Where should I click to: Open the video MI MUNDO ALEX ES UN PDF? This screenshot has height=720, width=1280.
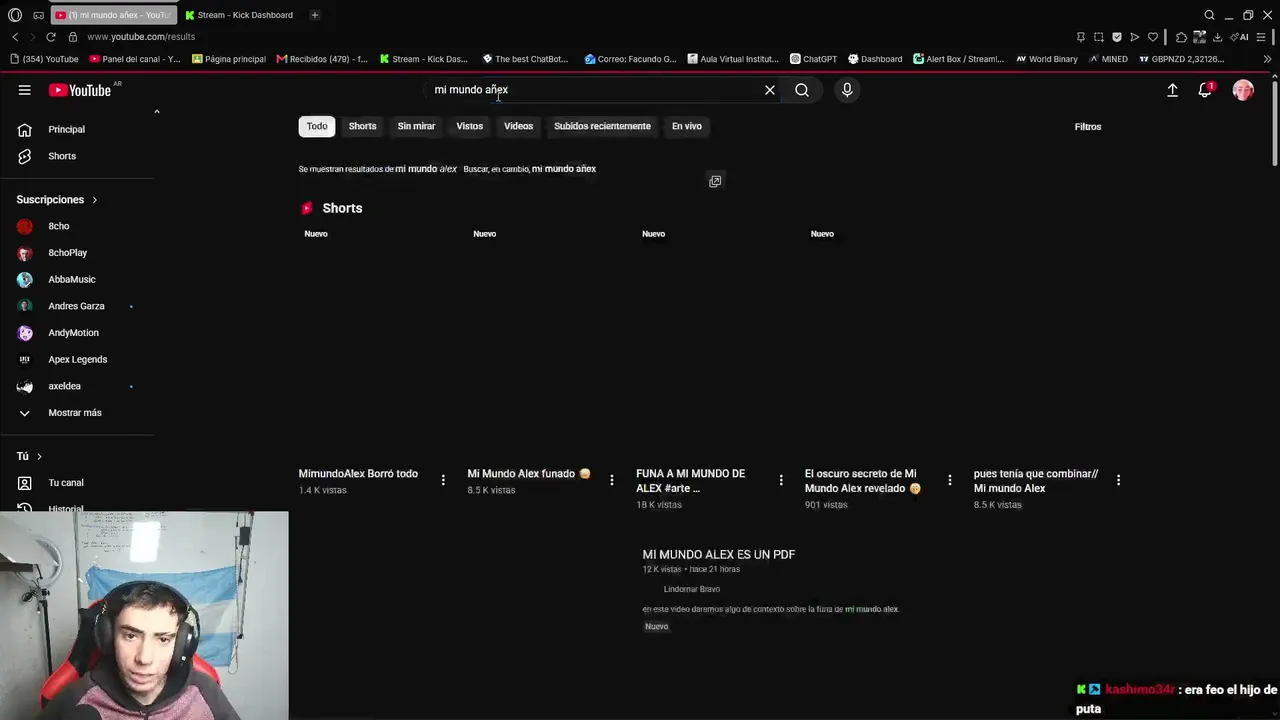point(719,554)
